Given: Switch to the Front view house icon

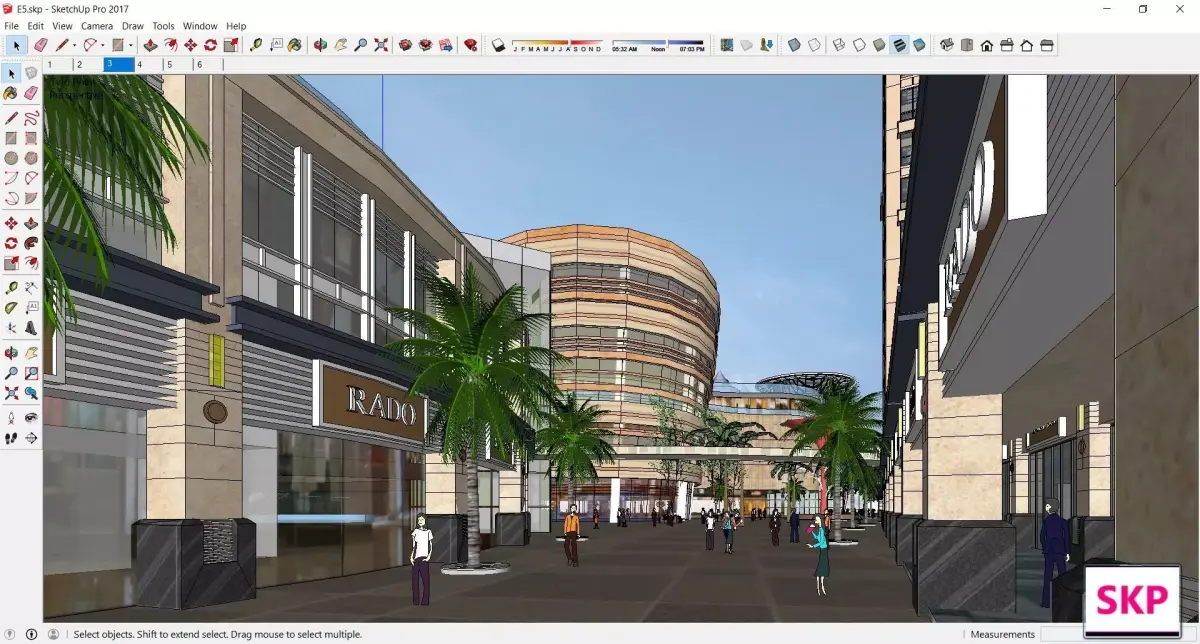Looking at the screenshot, I should (x=986, y=45).
